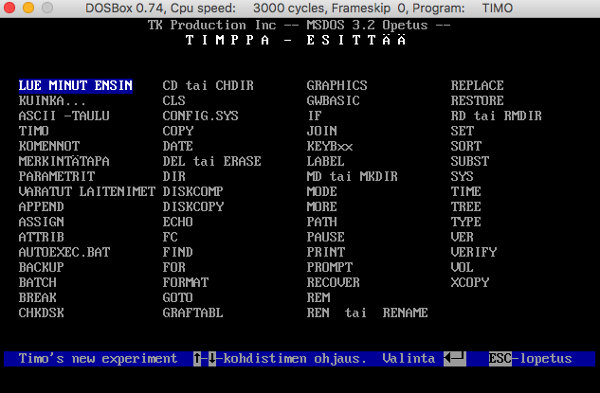
Task: Open the FORMAT command topic
Action: pyautogui.click(x=186, y=282)
